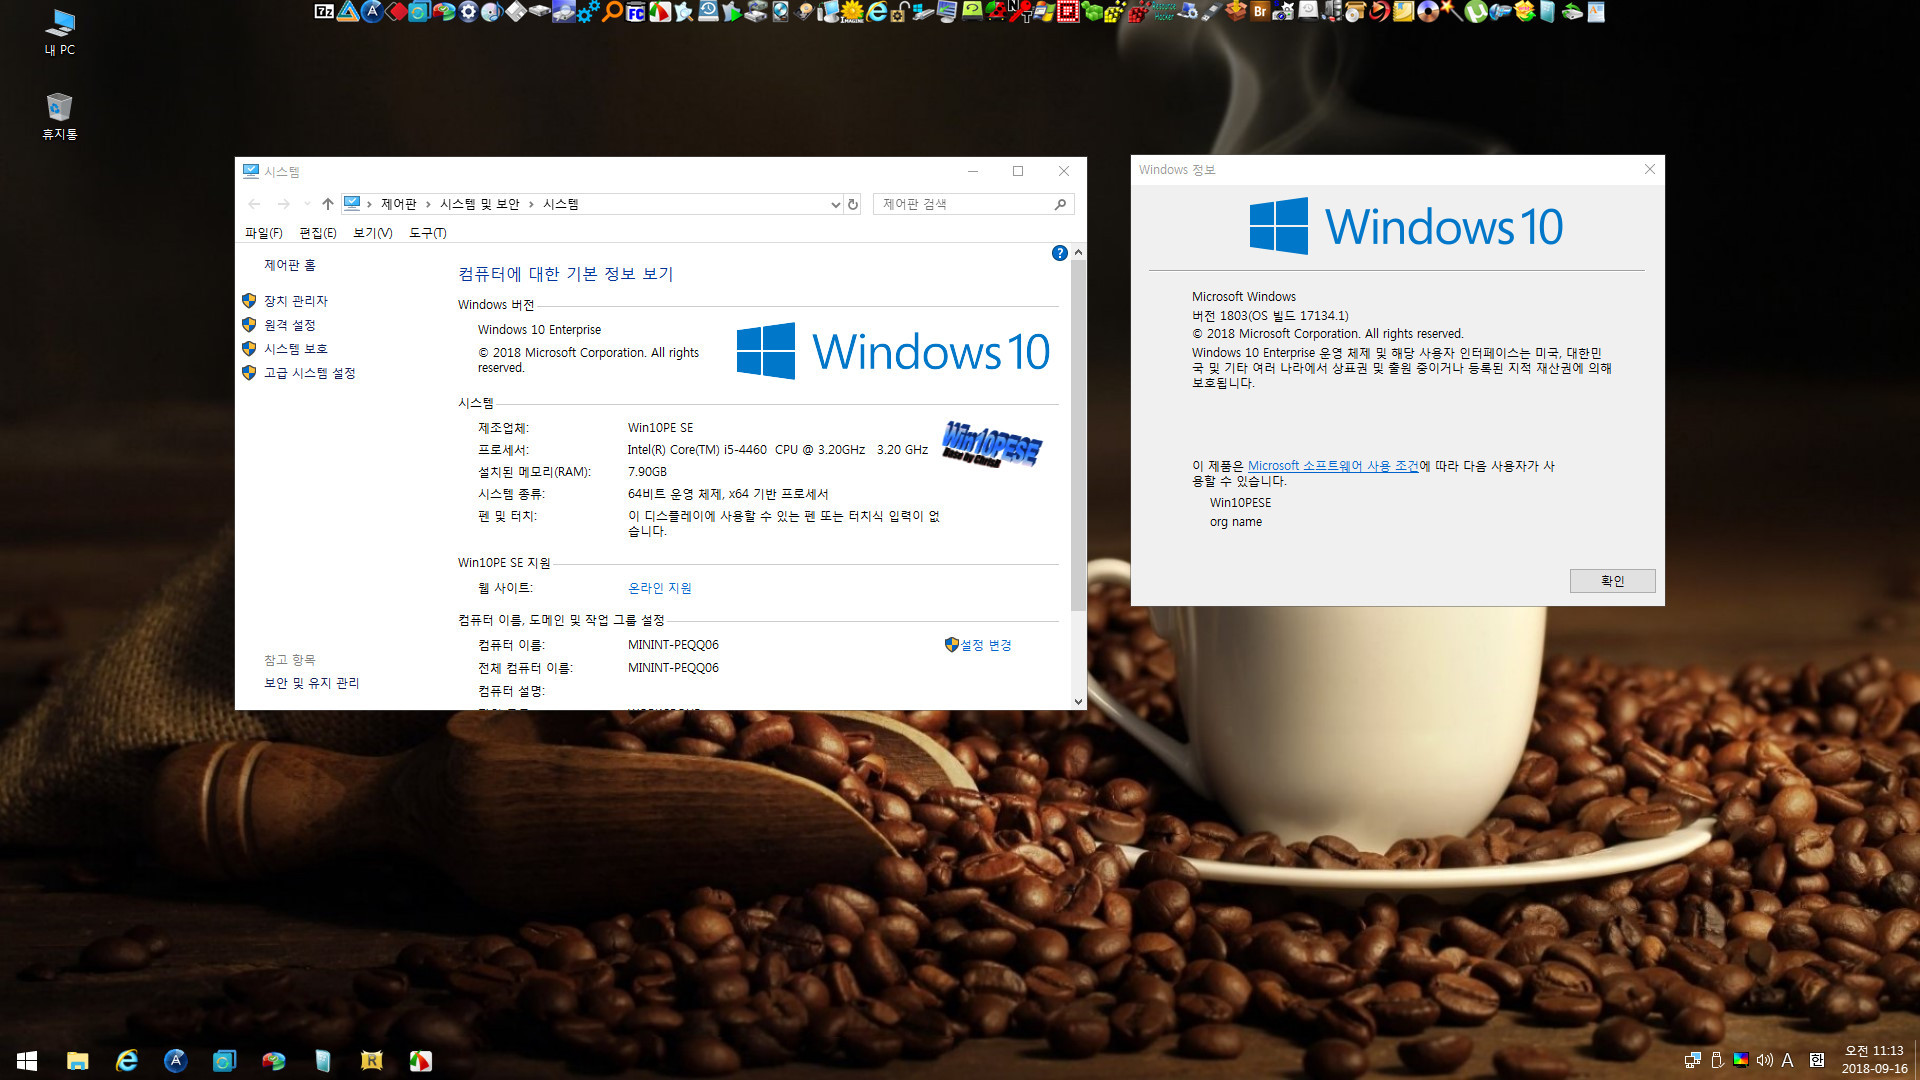Open File Explorer from the taskbar

(77, 1060)
